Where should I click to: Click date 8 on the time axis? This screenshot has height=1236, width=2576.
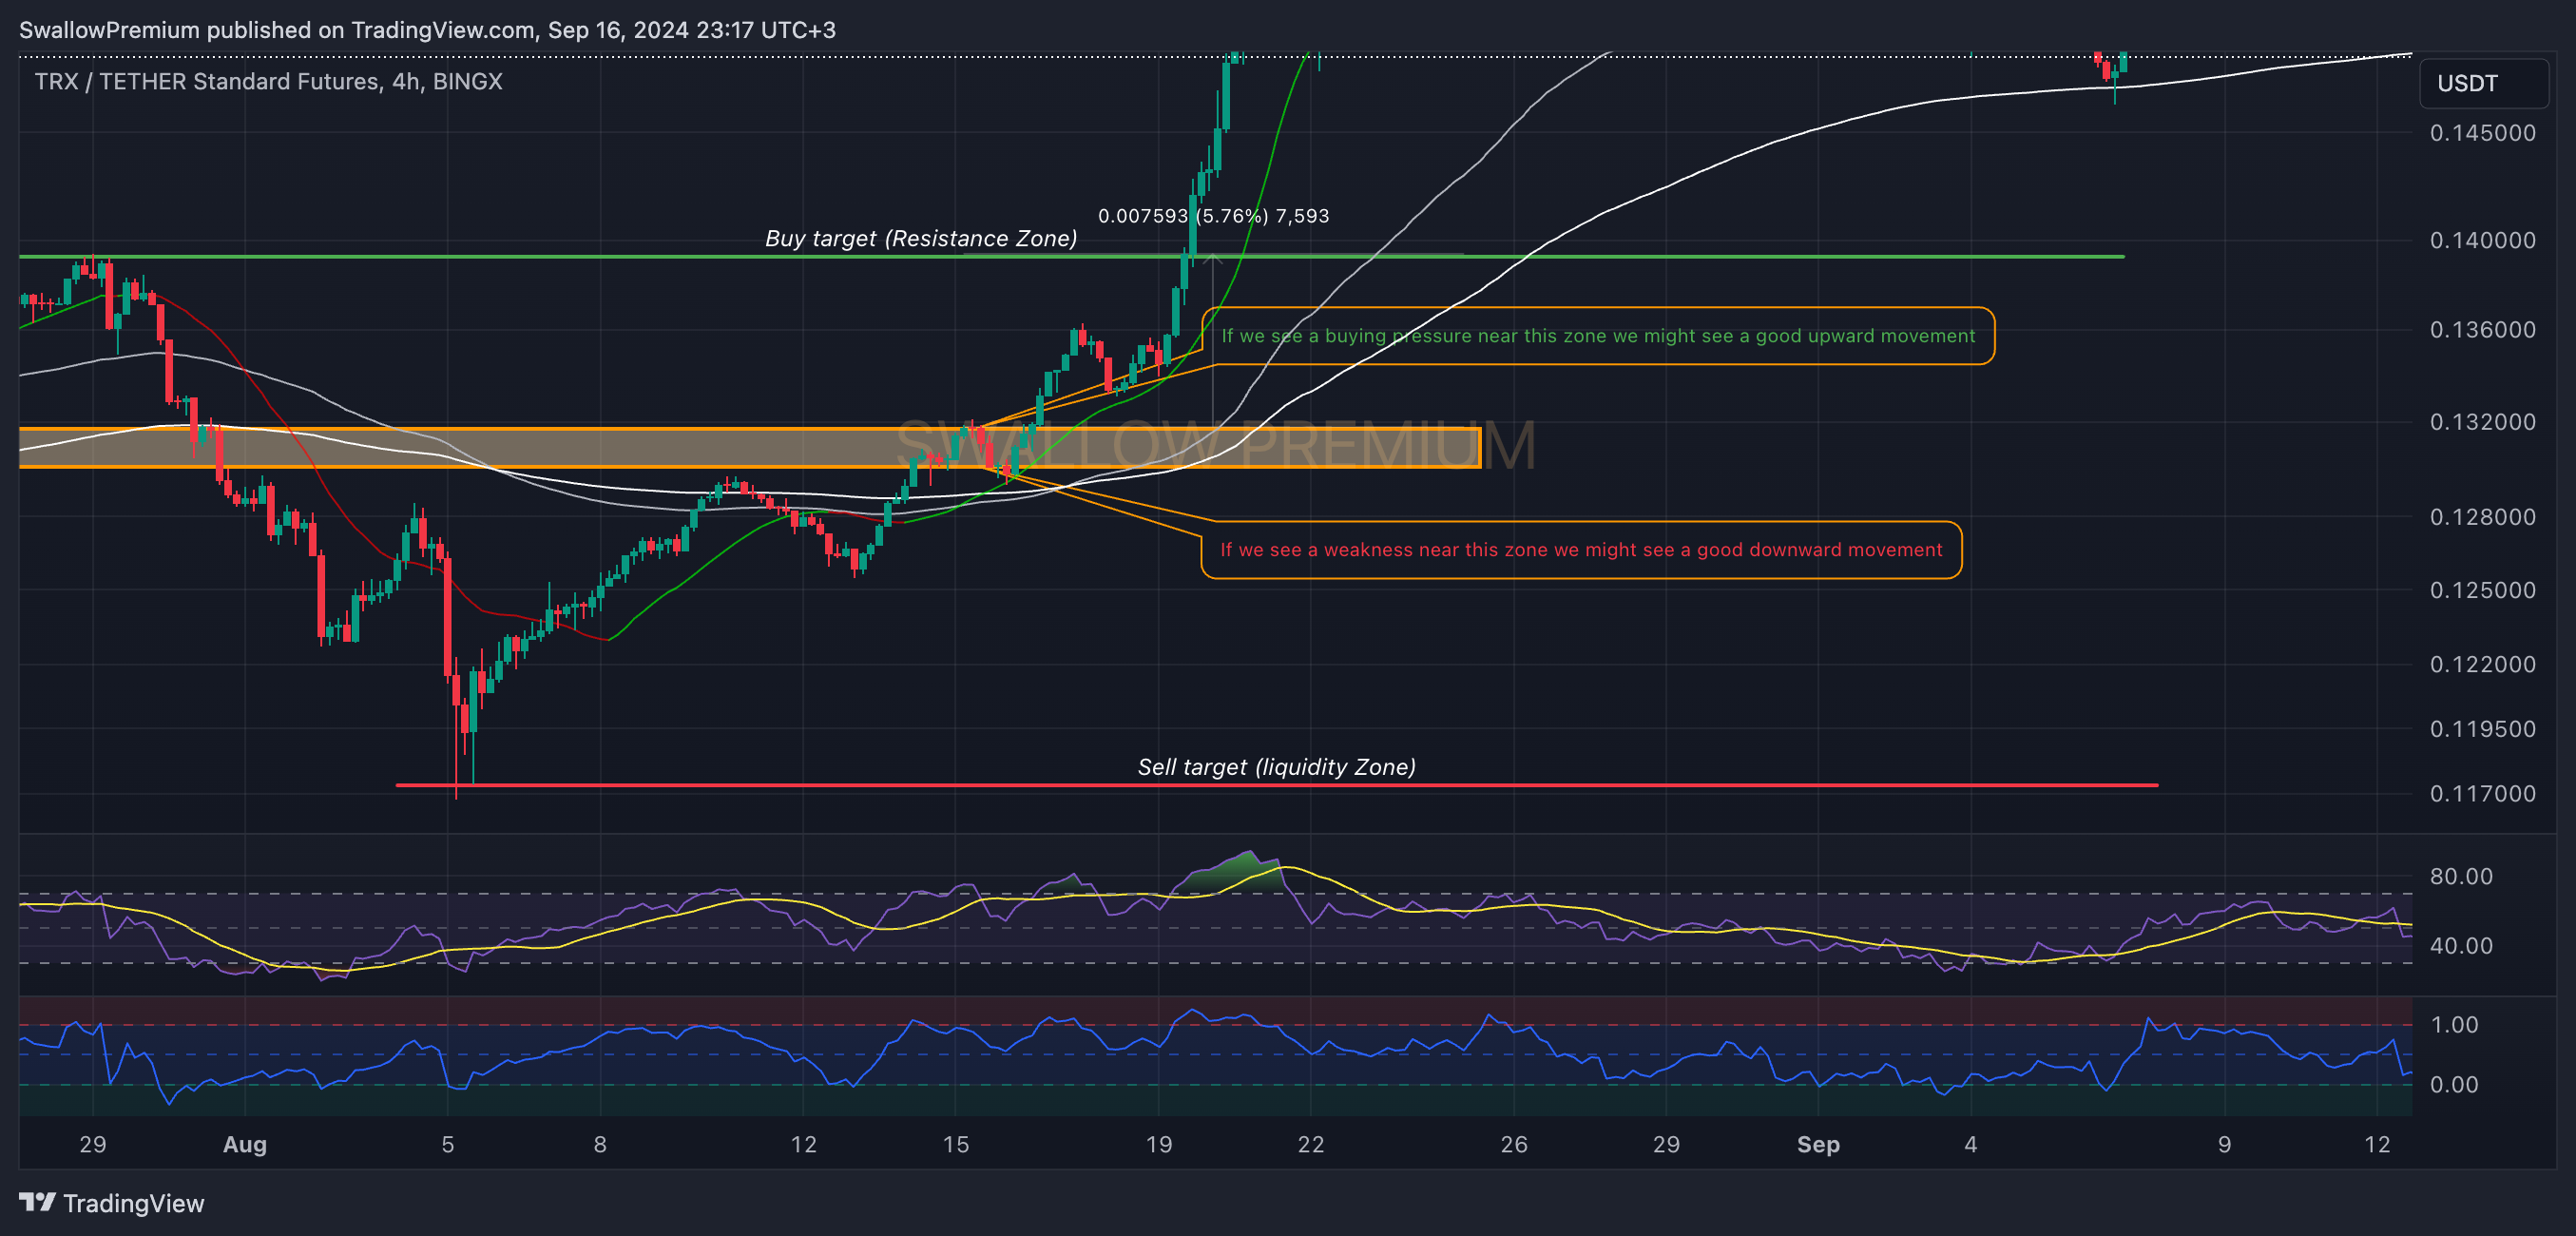coord(600,1145)
